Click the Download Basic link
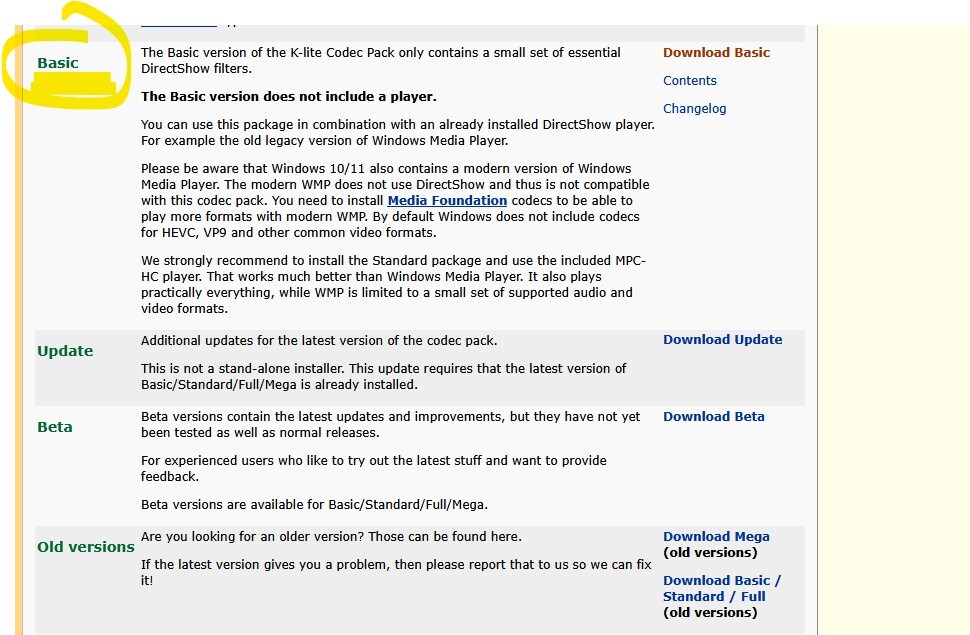970x635 pixels. tap(716, 53)
